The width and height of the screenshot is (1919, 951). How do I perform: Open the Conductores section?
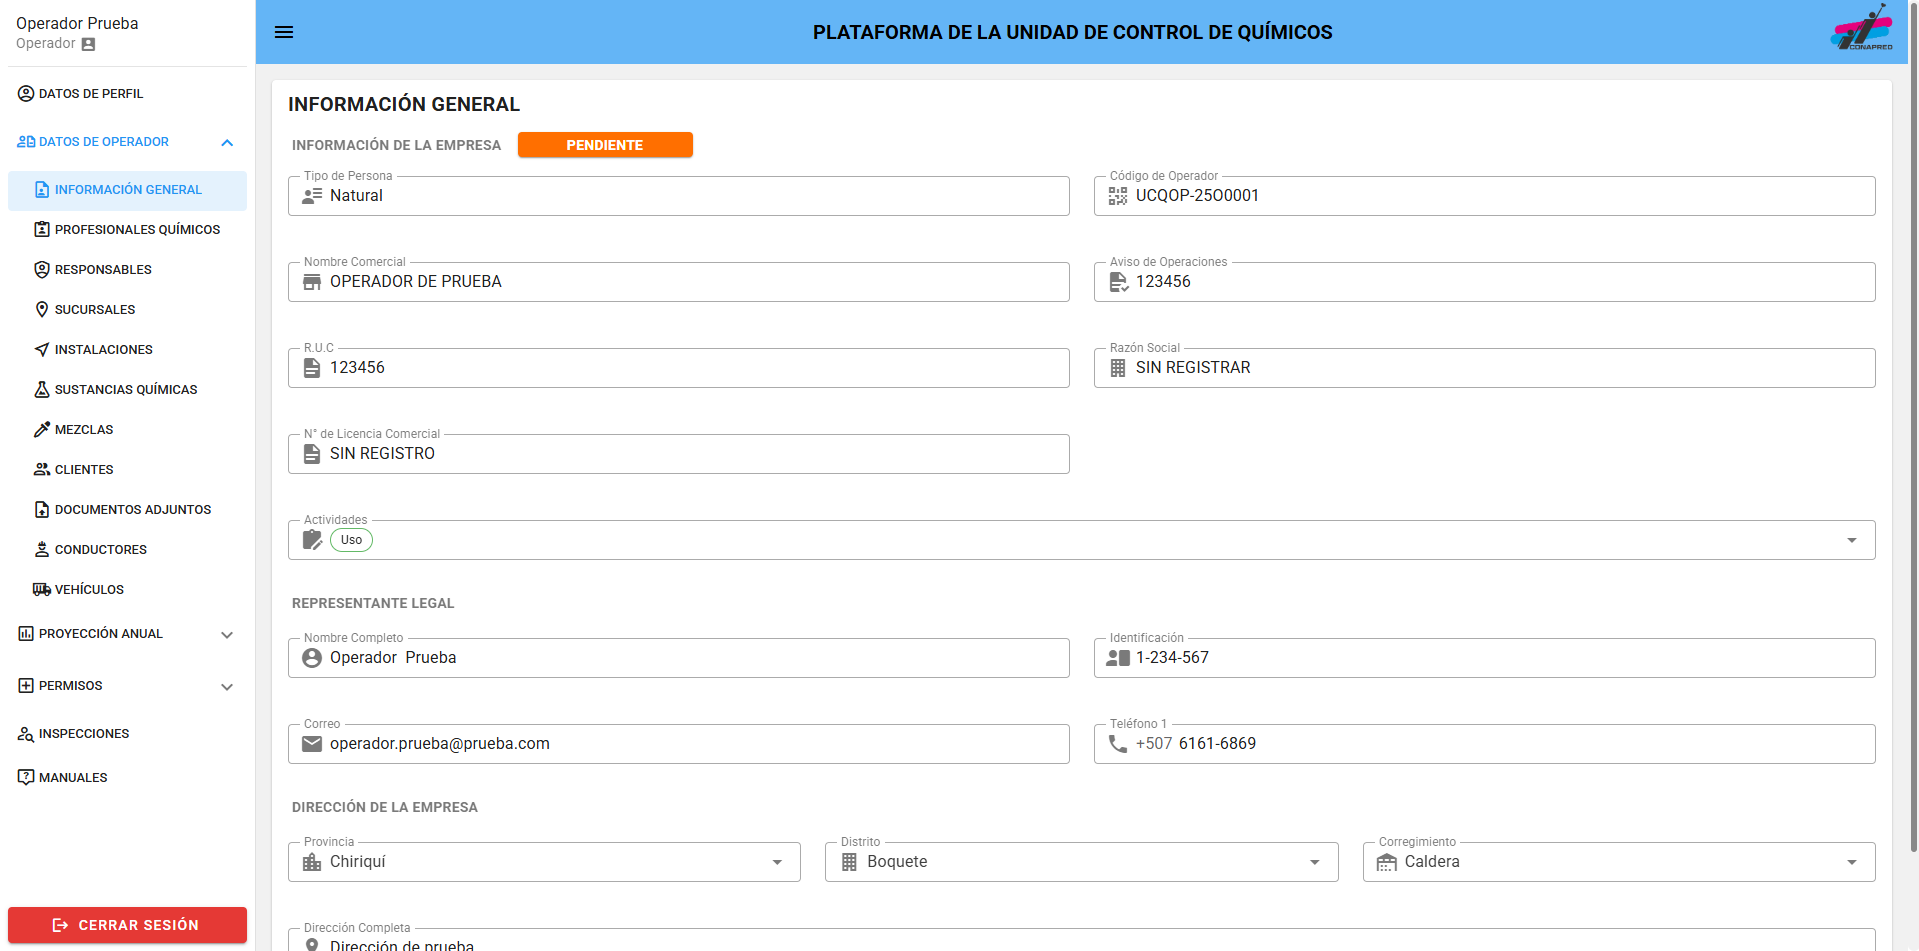(101, 549)
